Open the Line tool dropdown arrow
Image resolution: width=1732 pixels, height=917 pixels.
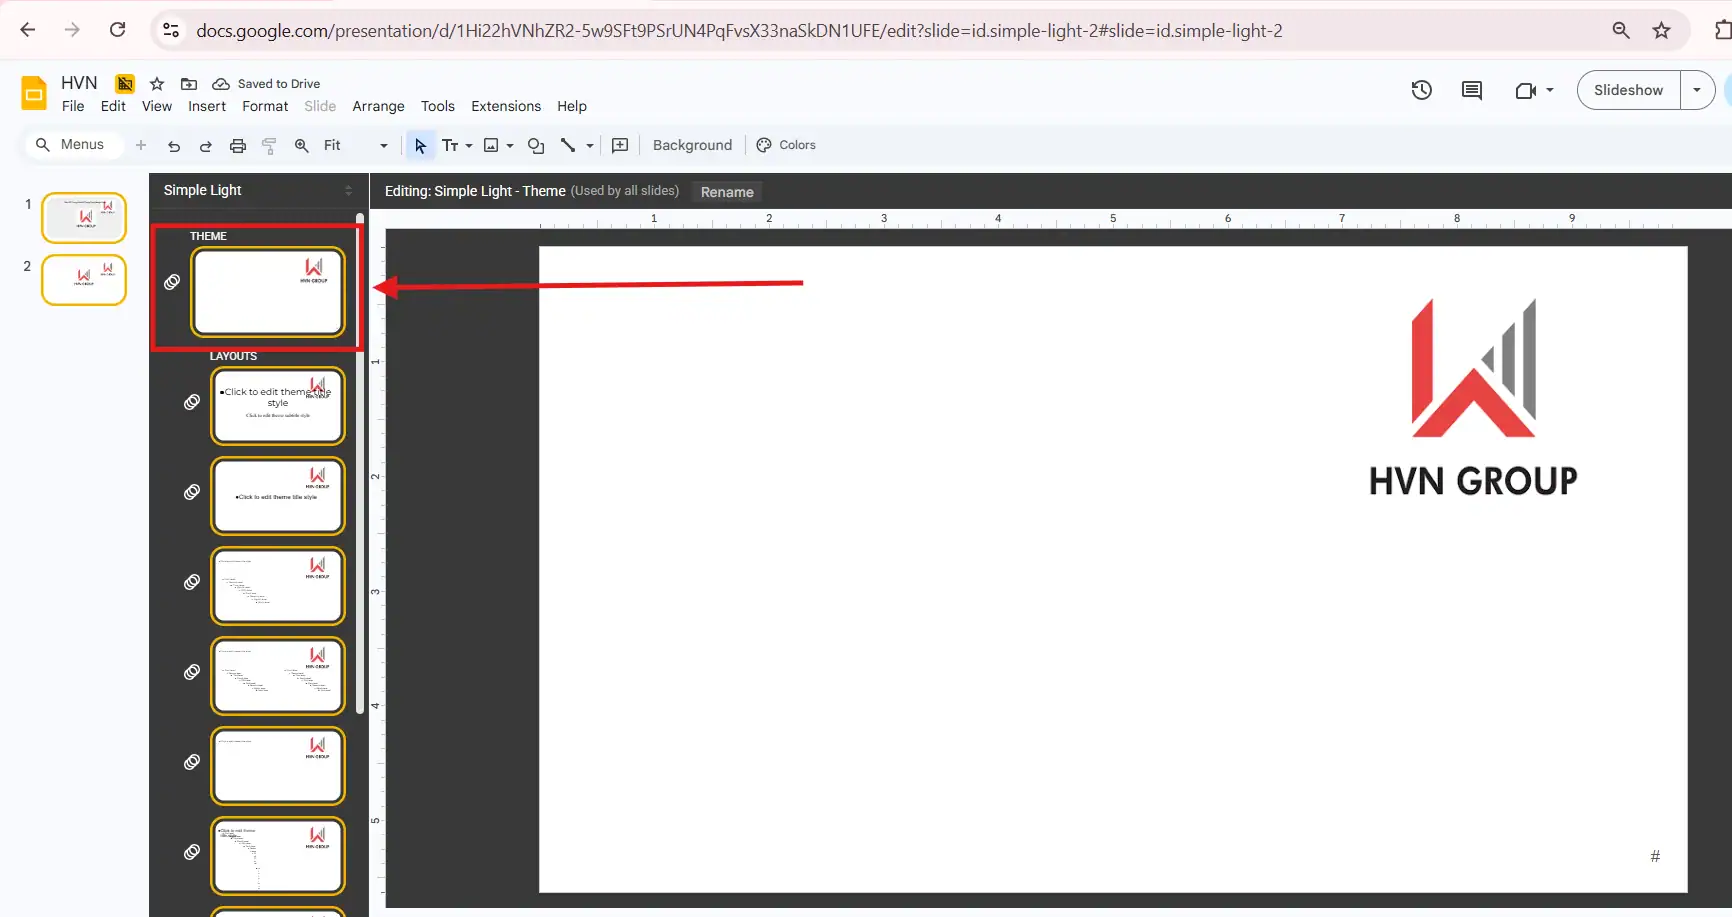coord(590,146)
